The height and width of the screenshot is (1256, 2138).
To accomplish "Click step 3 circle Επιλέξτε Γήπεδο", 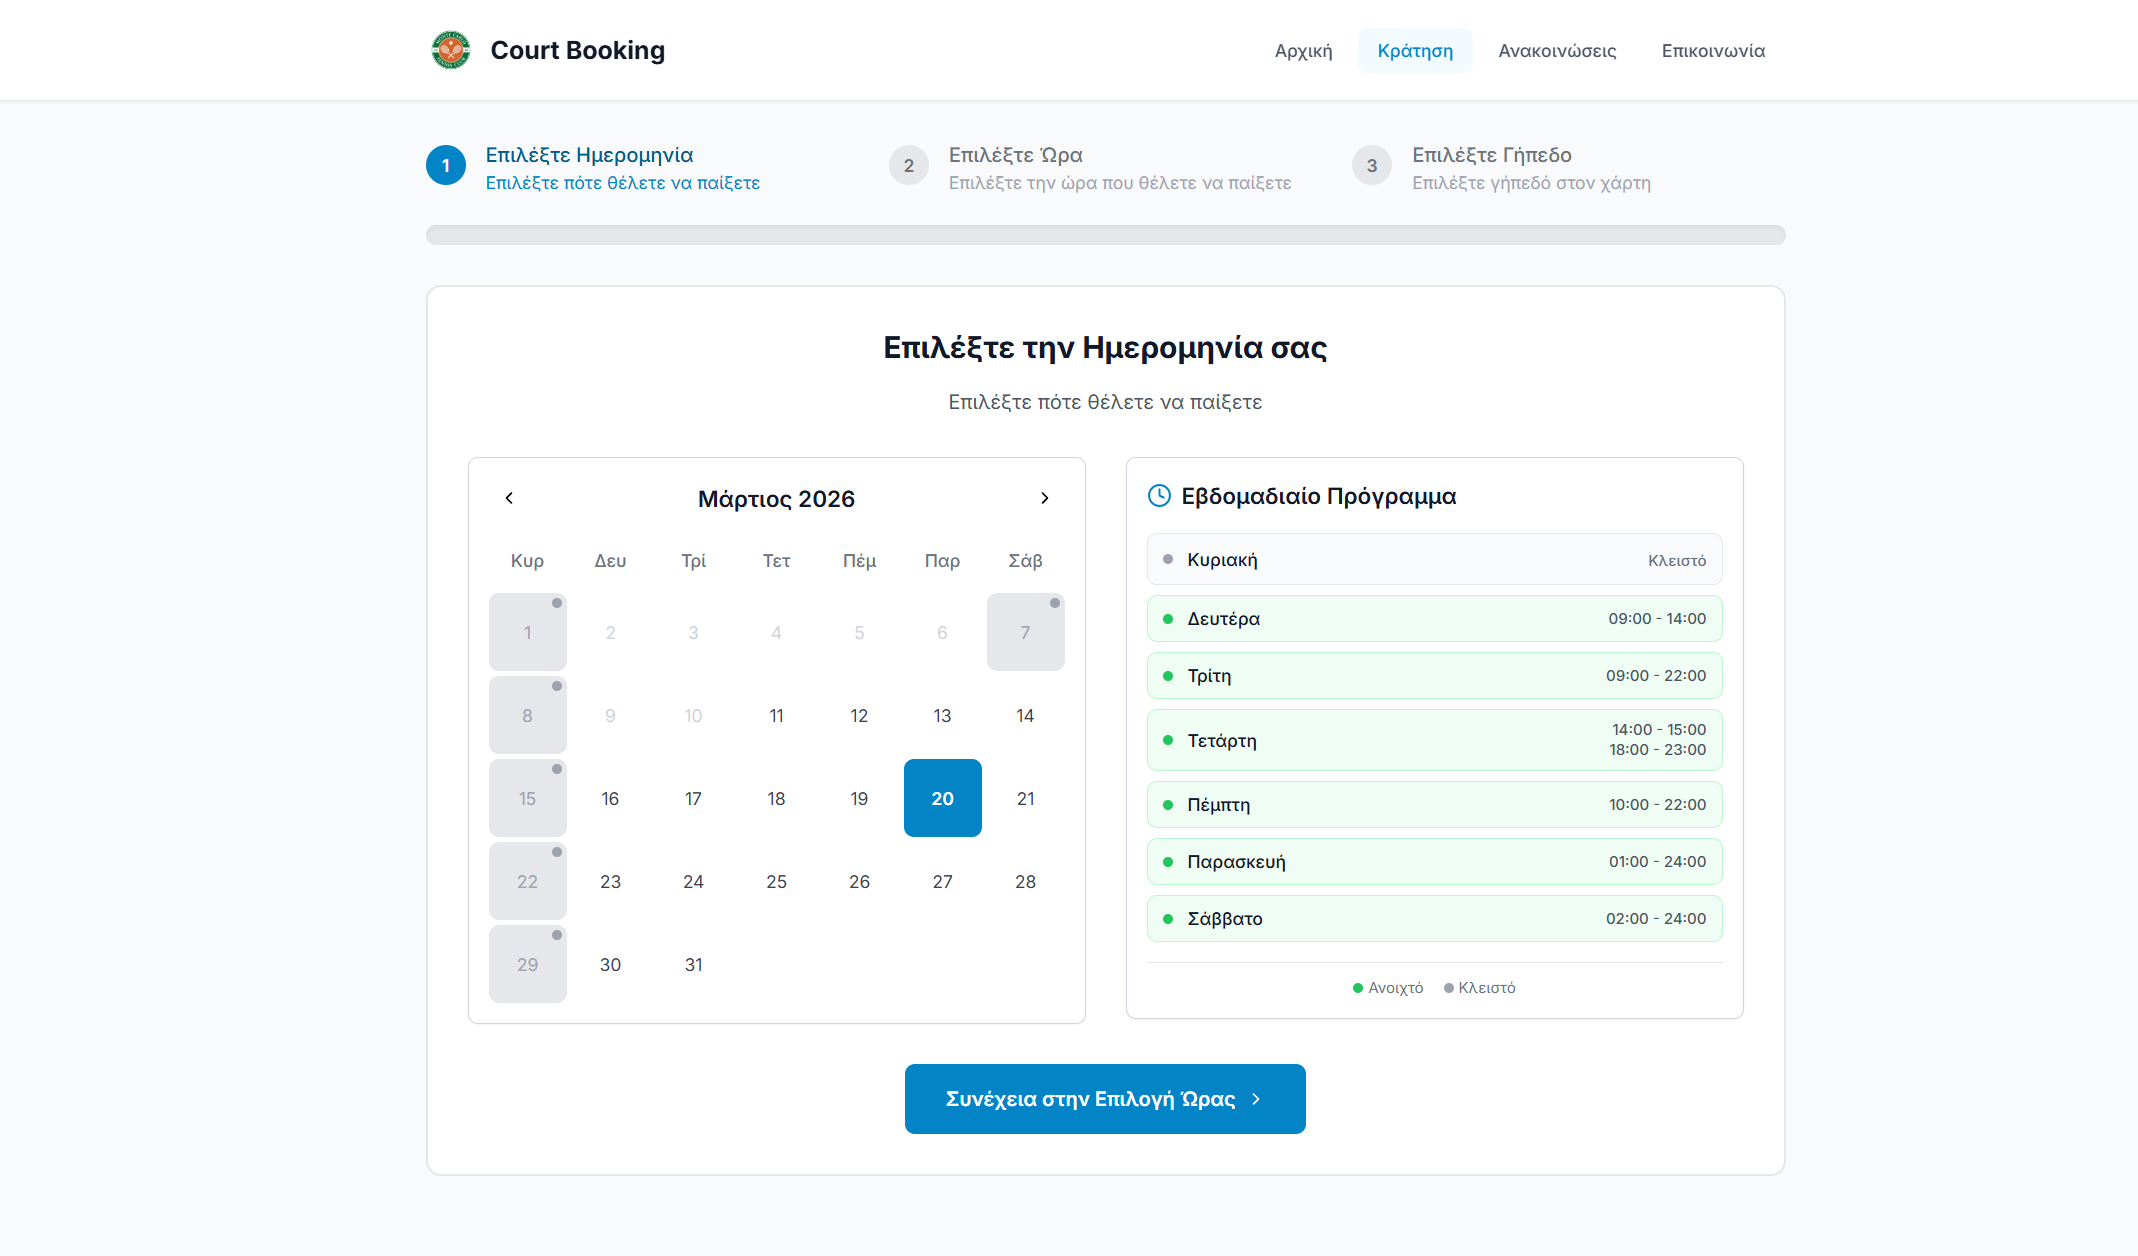I will [x=1372, y=166].
